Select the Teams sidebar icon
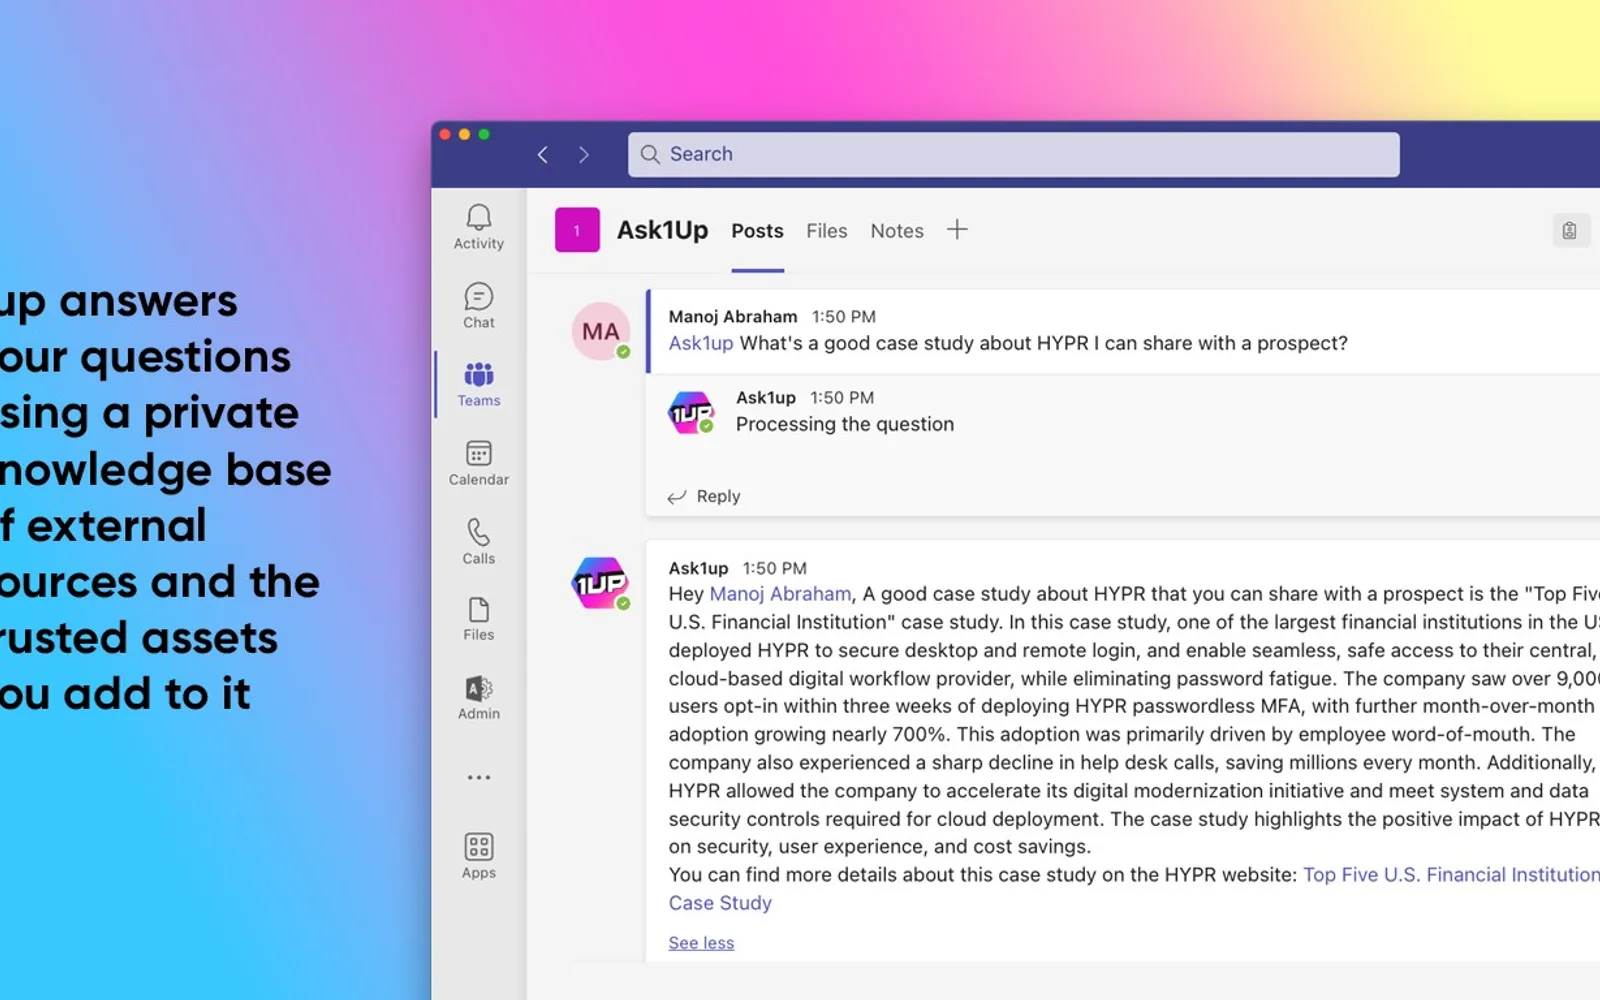The image size is (1600, 1000). (x=478, y=384)
